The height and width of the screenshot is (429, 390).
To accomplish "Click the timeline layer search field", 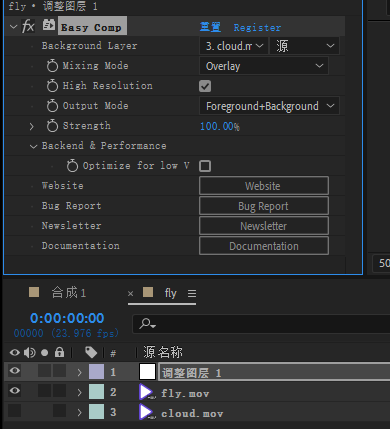I will [x=261, y=324].
